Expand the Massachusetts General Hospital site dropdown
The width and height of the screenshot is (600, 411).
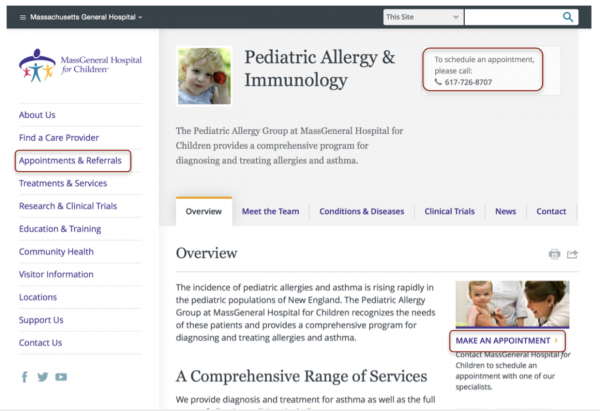coord(86,17)
